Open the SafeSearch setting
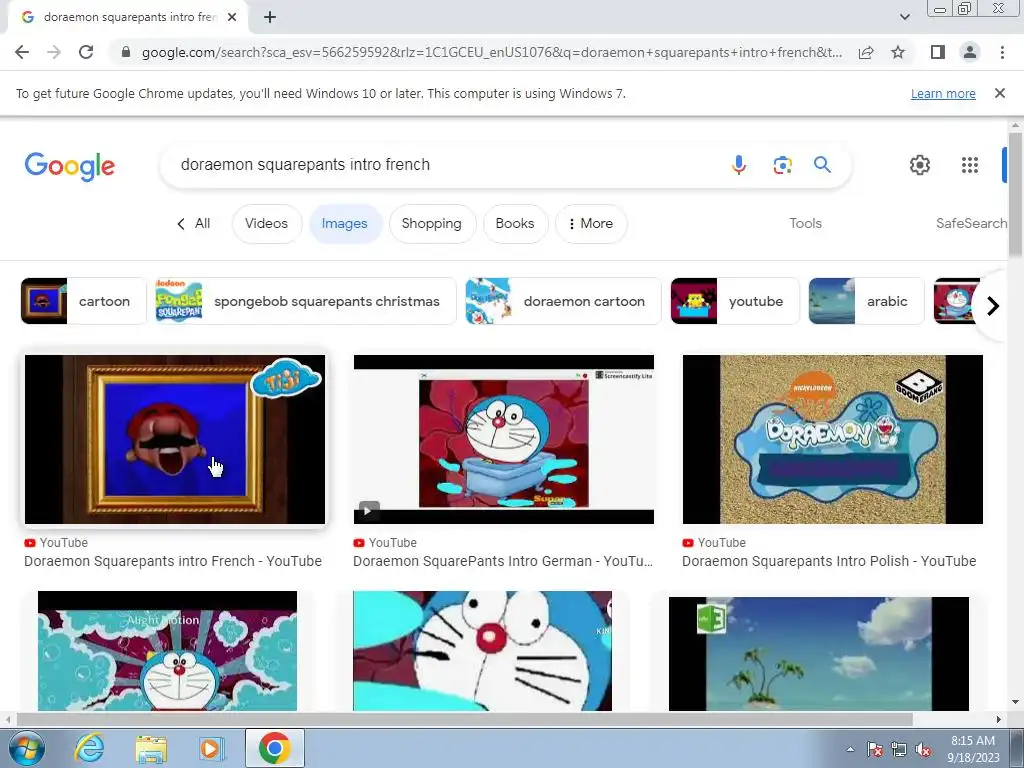 pyautogui.click(x=971, y=223)
